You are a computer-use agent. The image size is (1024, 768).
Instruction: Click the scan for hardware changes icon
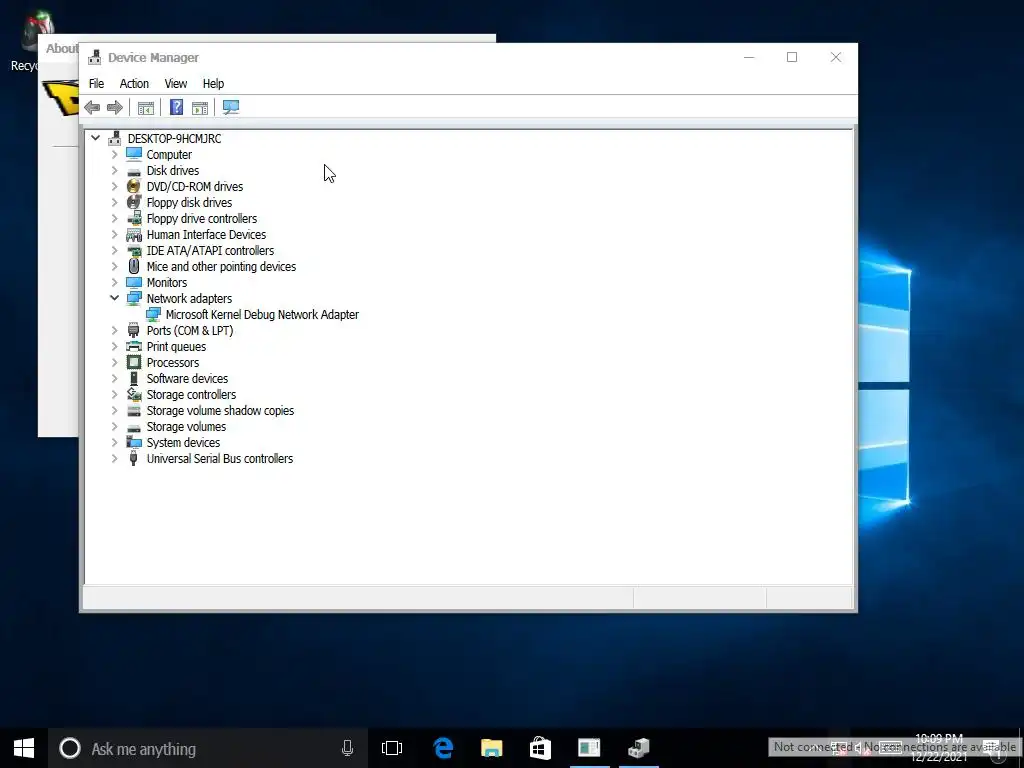[231, 107]
